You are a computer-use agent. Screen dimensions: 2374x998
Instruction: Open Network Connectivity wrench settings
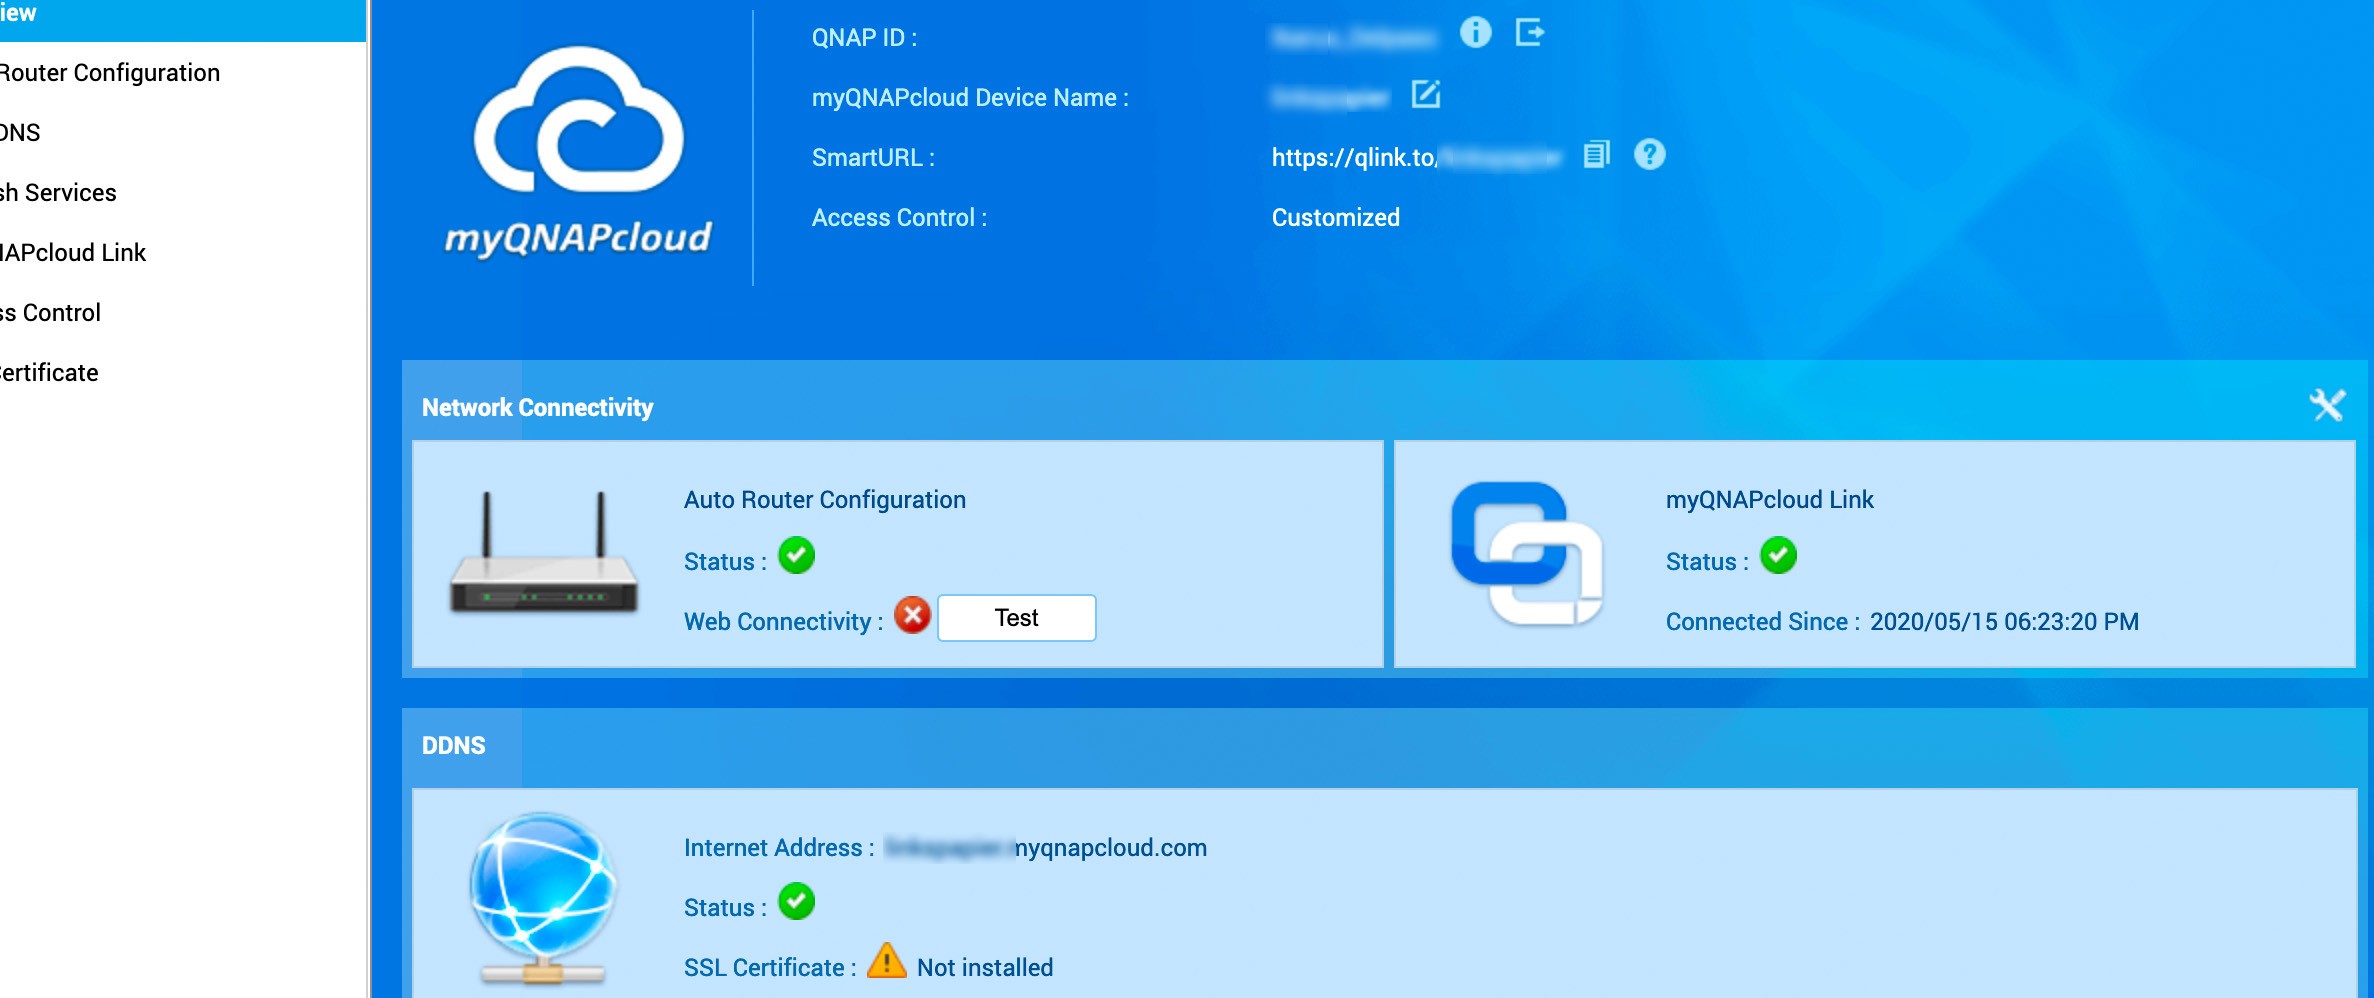pos(2326,406)
